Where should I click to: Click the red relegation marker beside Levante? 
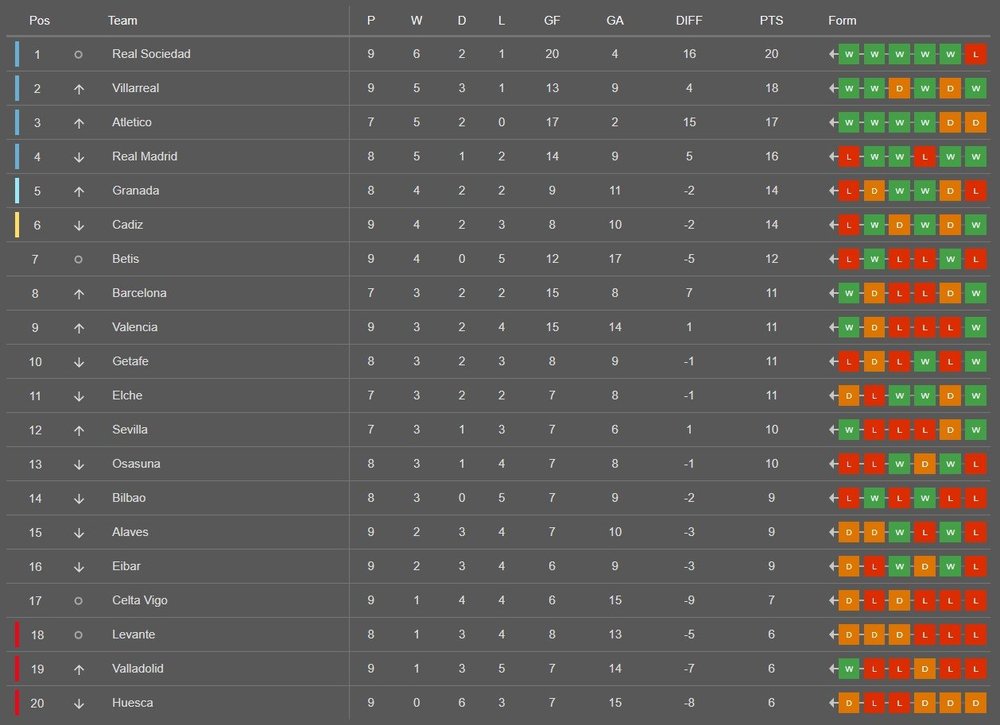(16, 635)
